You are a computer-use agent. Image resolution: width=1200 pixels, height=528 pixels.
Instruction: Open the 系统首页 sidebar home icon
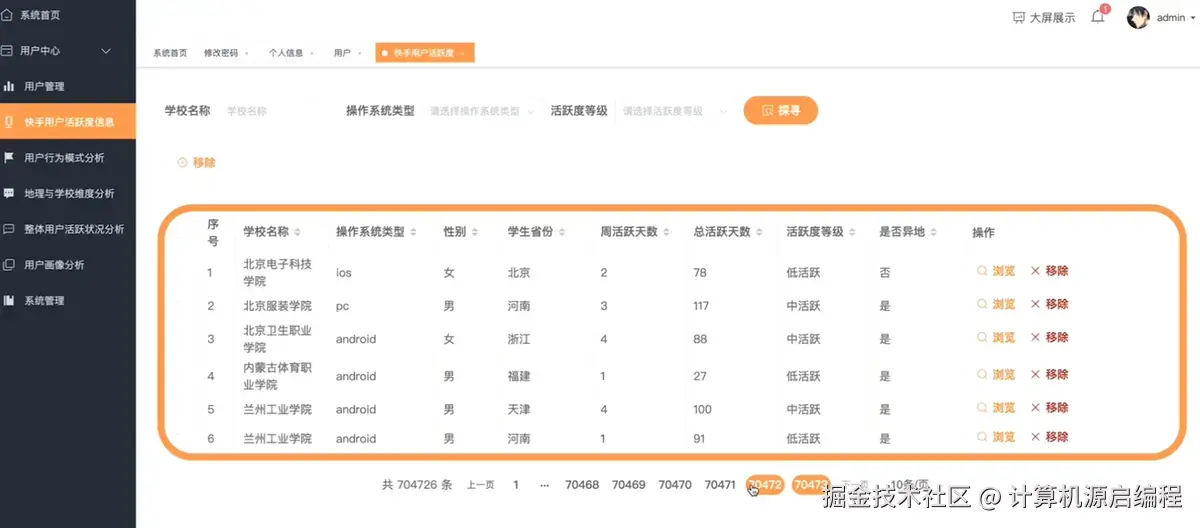point(8,15)
